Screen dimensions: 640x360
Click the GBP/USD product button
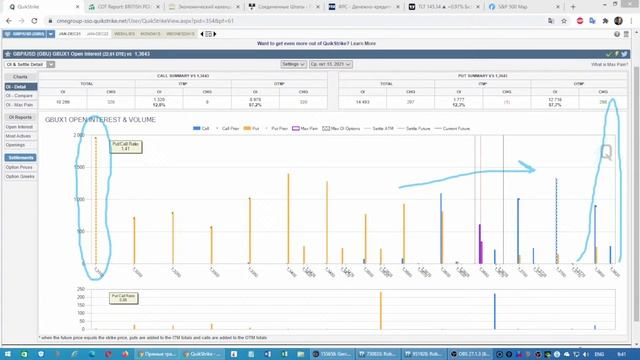[25, 34]
